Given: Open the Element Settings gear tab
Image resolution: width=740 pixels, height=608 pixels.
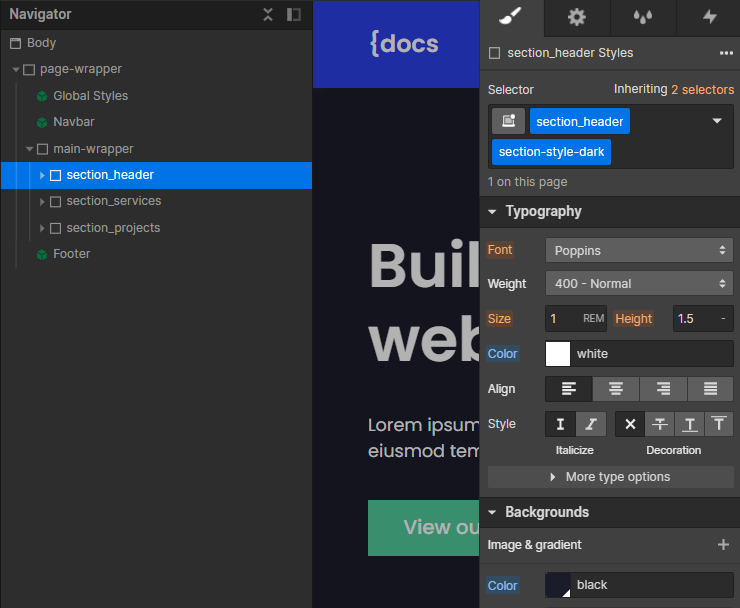Looking at the screenshot, I should point(576,17).
